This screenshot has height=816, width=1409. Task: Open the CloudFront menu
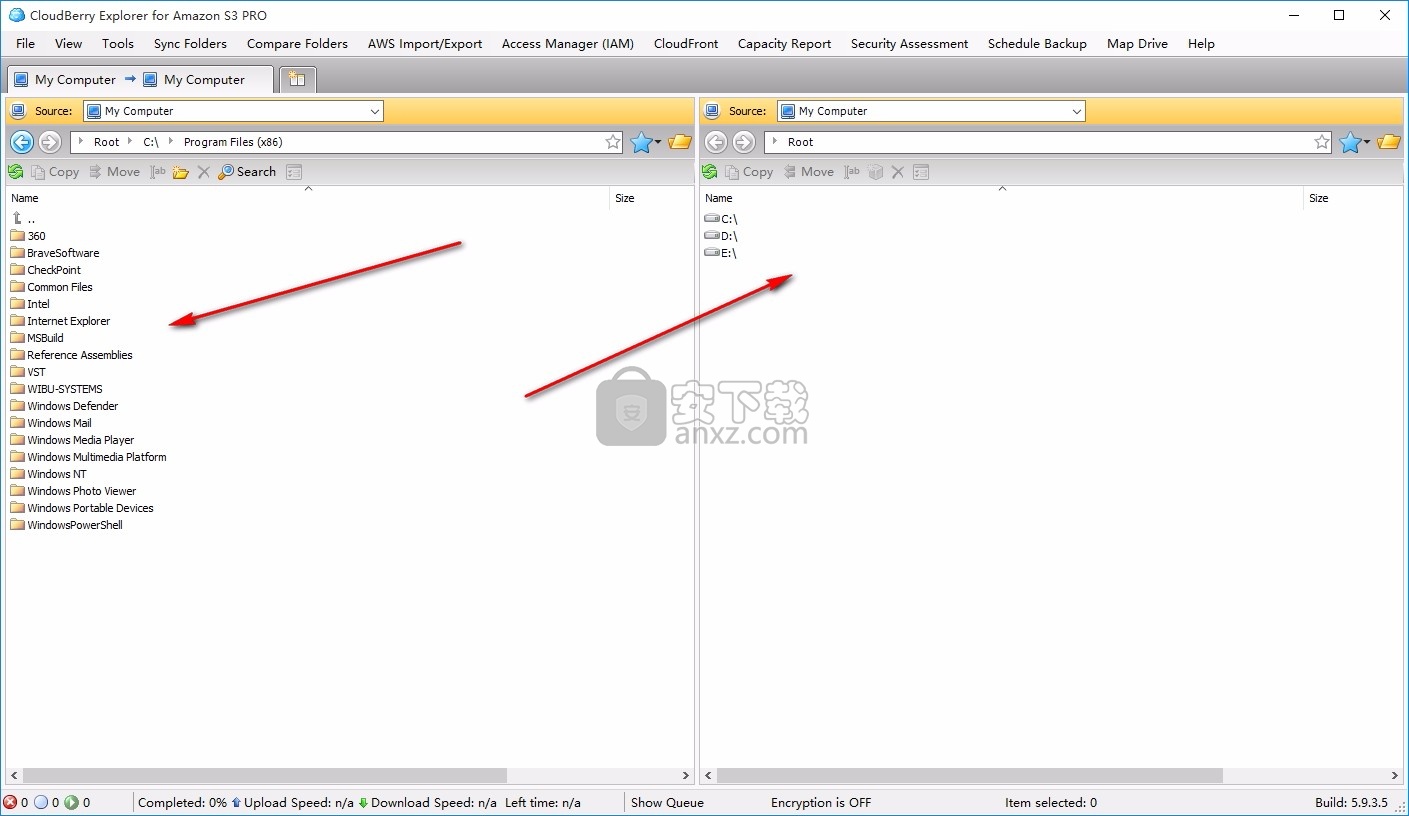686,43
